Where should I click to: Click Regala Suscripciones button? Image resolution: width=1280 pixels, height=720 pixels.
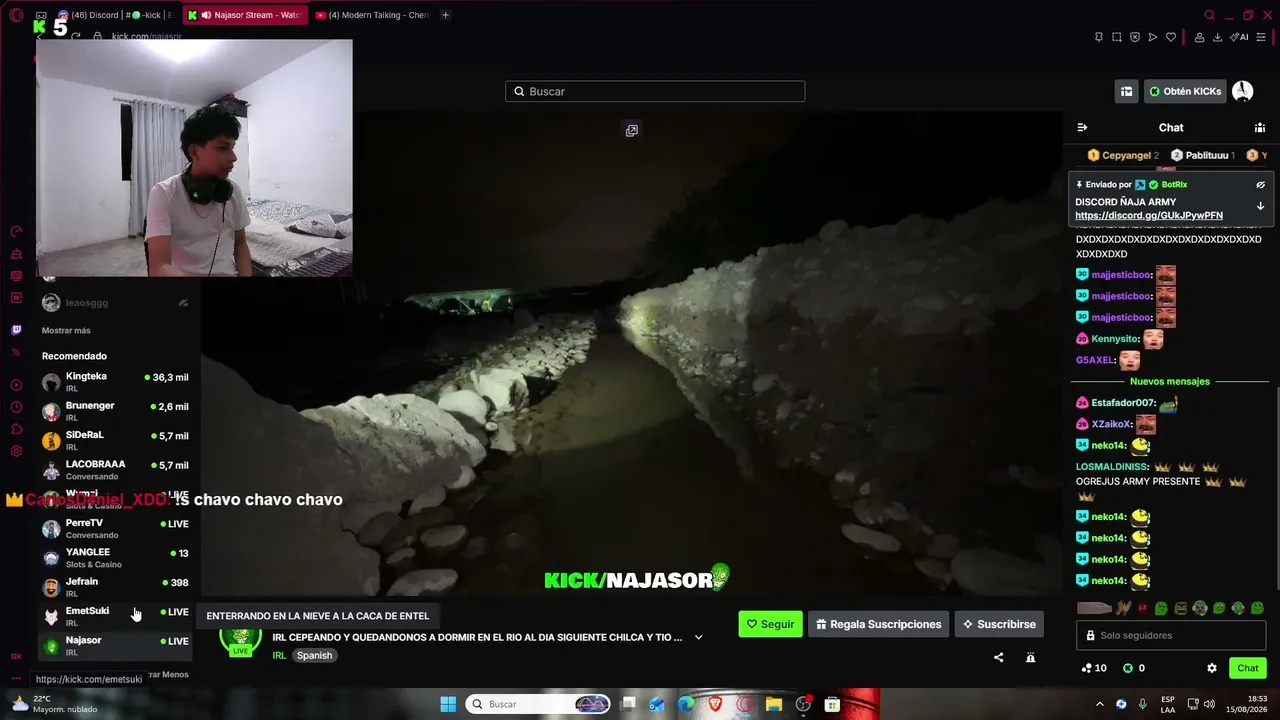point(878,624)
